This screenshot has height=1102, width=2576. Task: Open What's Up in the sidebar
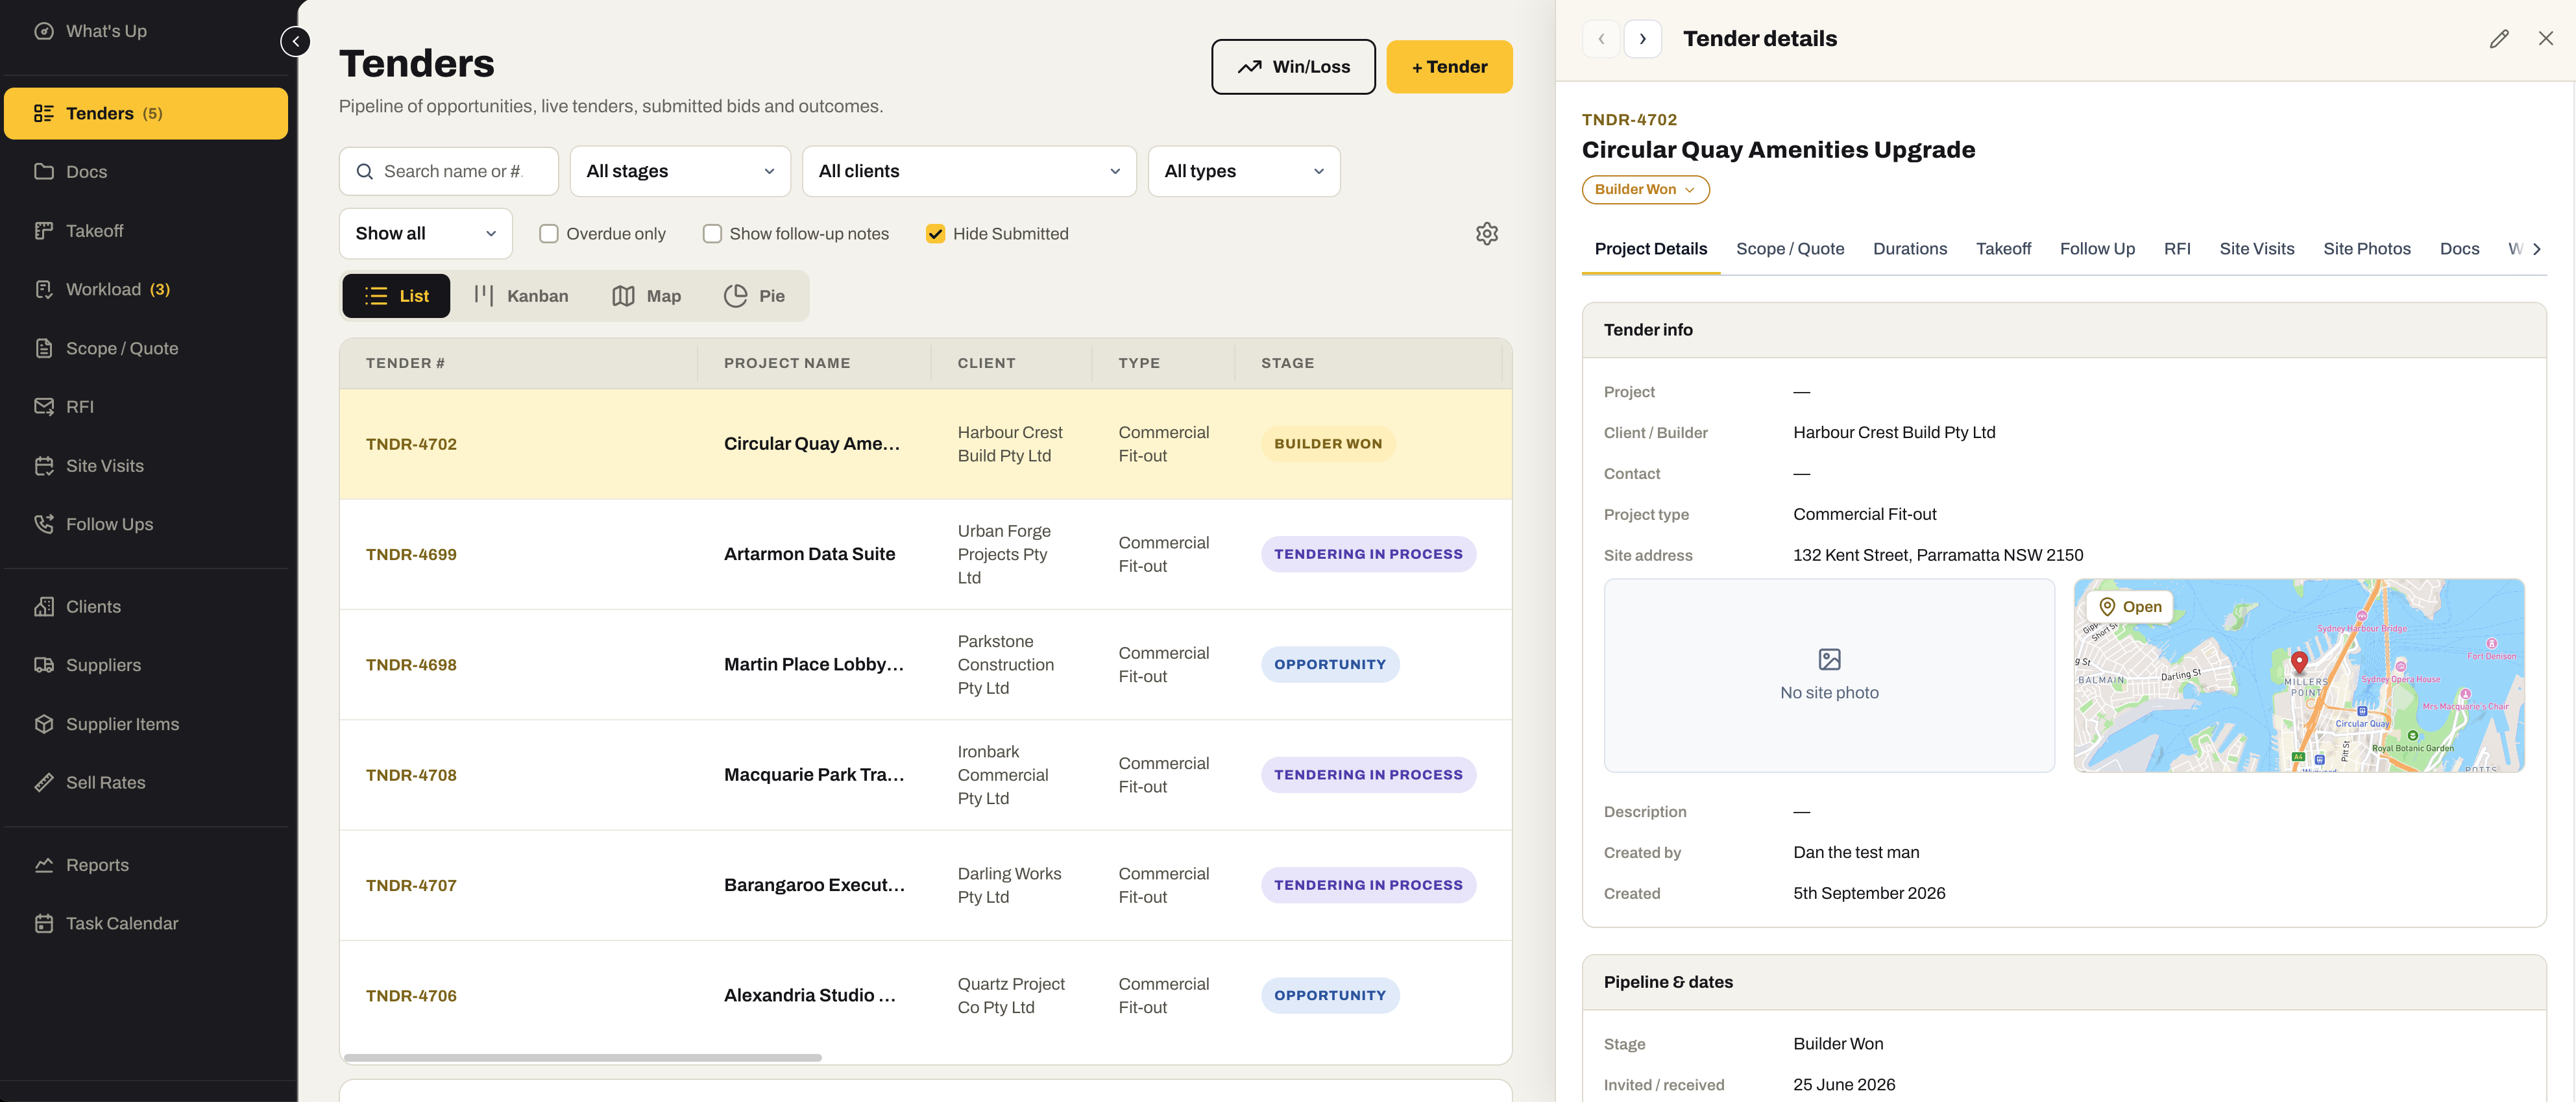click(x=146, y=31)
